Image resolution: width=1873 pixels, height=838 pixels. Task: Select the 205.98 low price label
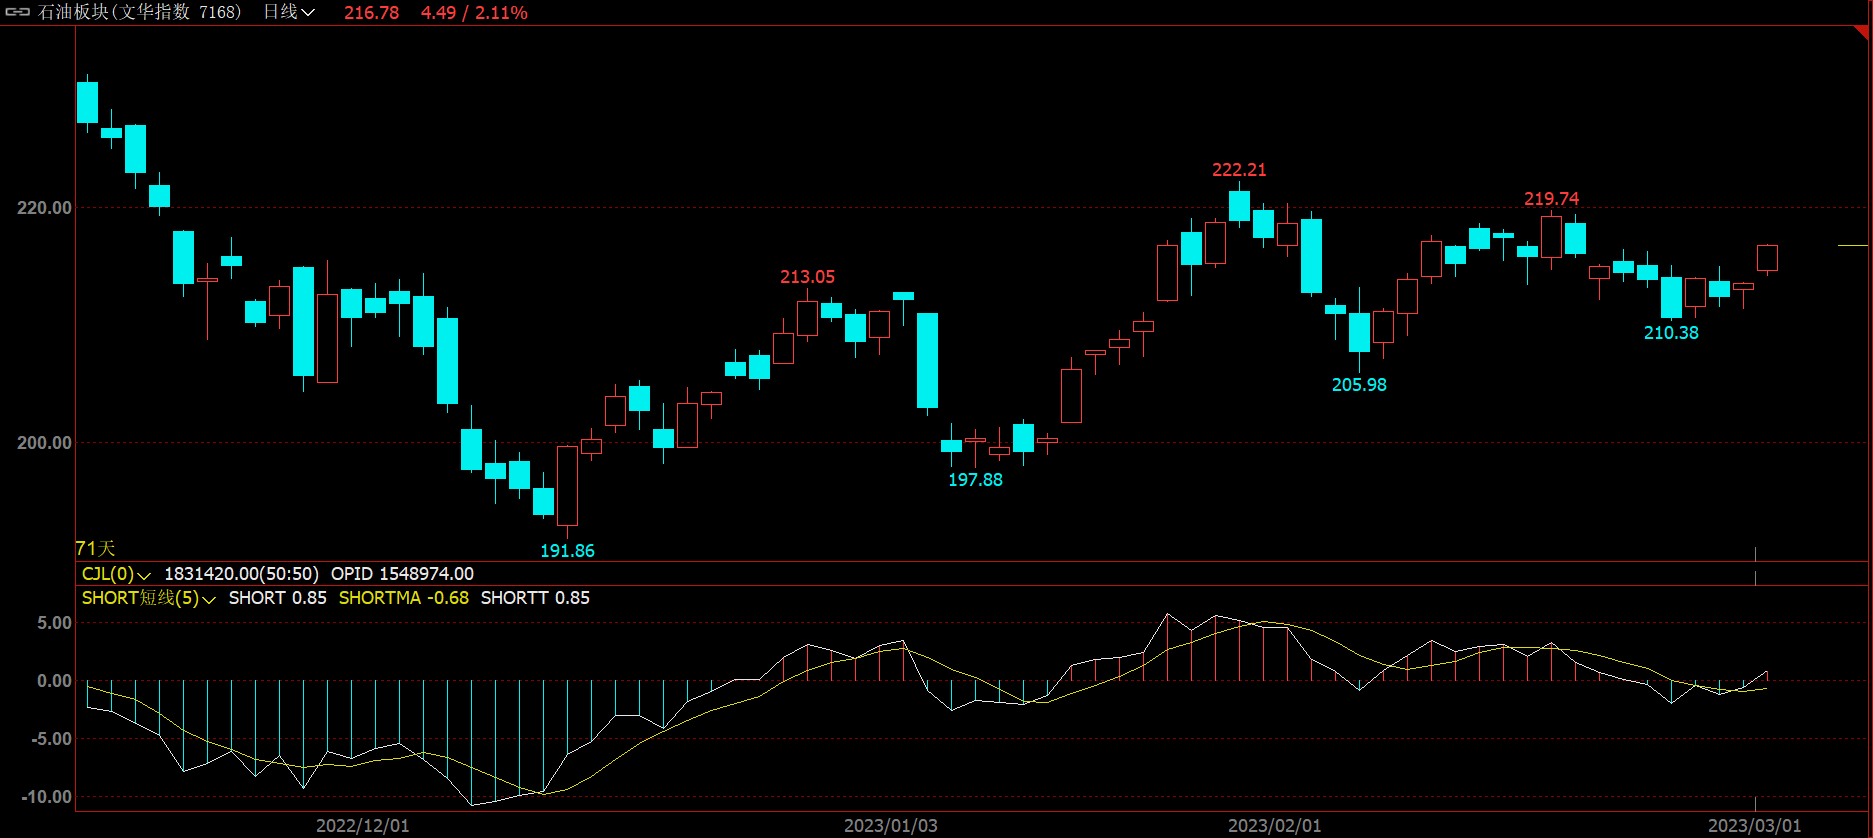pos(1359,385)
